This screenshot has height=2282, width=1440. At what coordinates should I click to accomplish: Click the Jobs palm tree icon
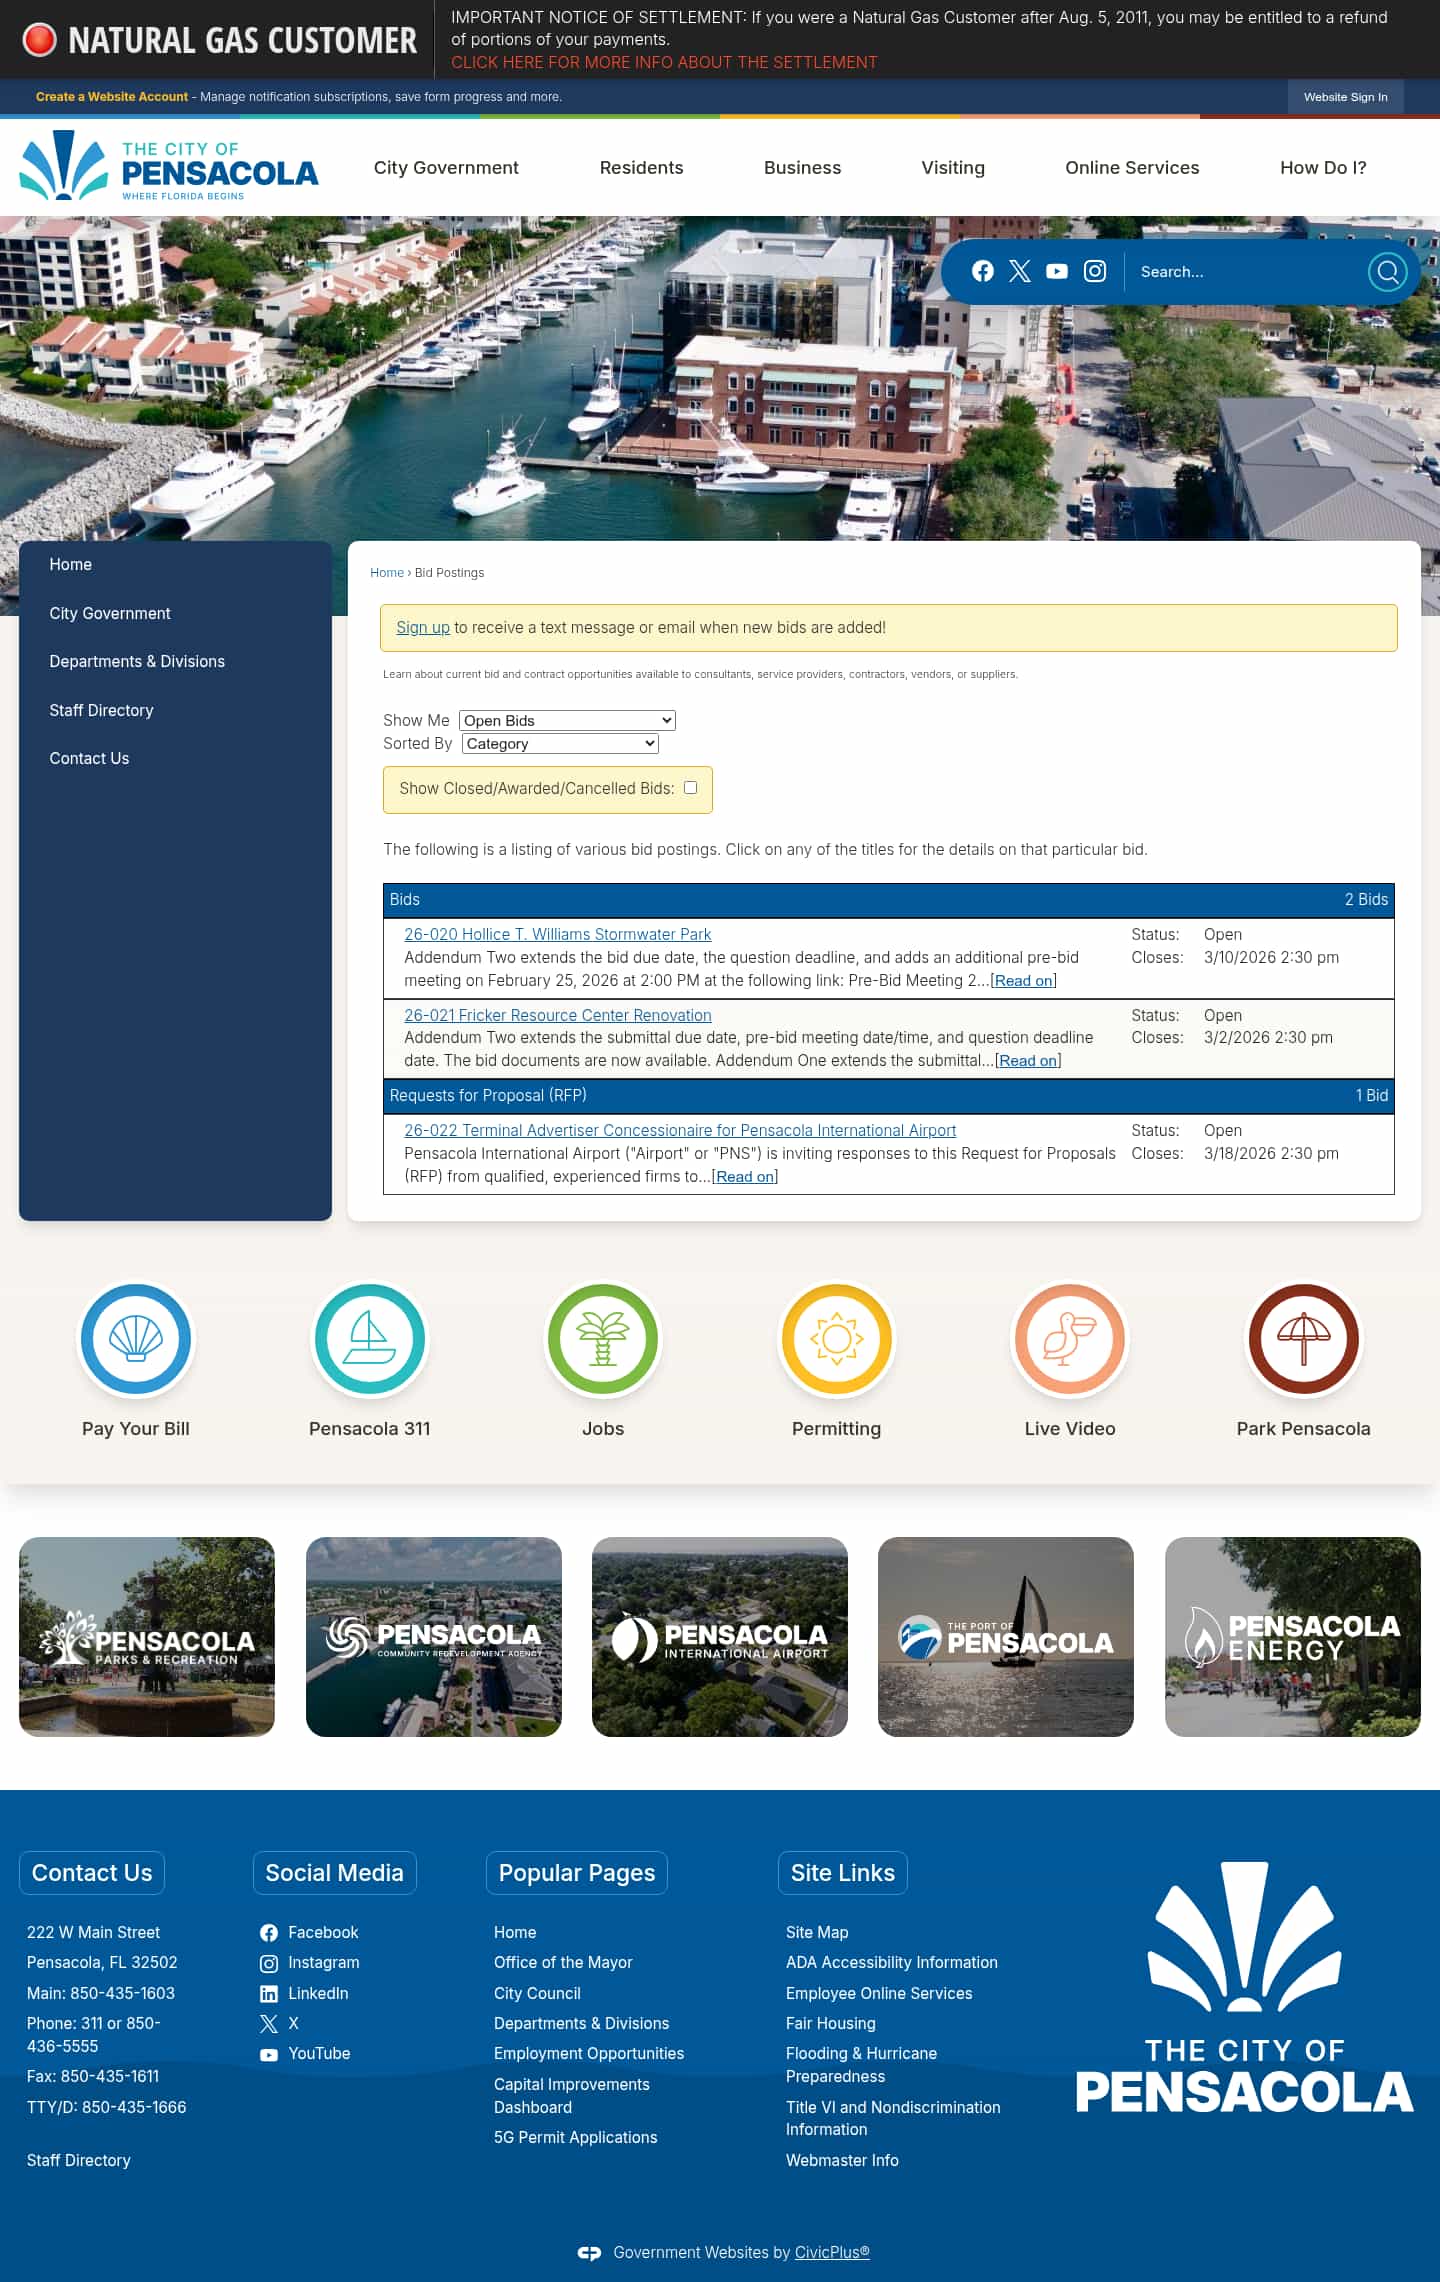(603, 1339)
